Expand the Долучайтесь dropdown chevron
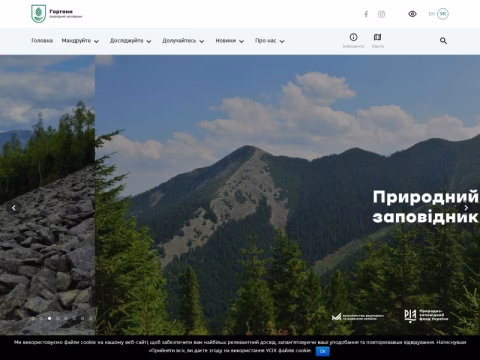The height and width of the screenshot is (360, 480). tap(202, 41)
